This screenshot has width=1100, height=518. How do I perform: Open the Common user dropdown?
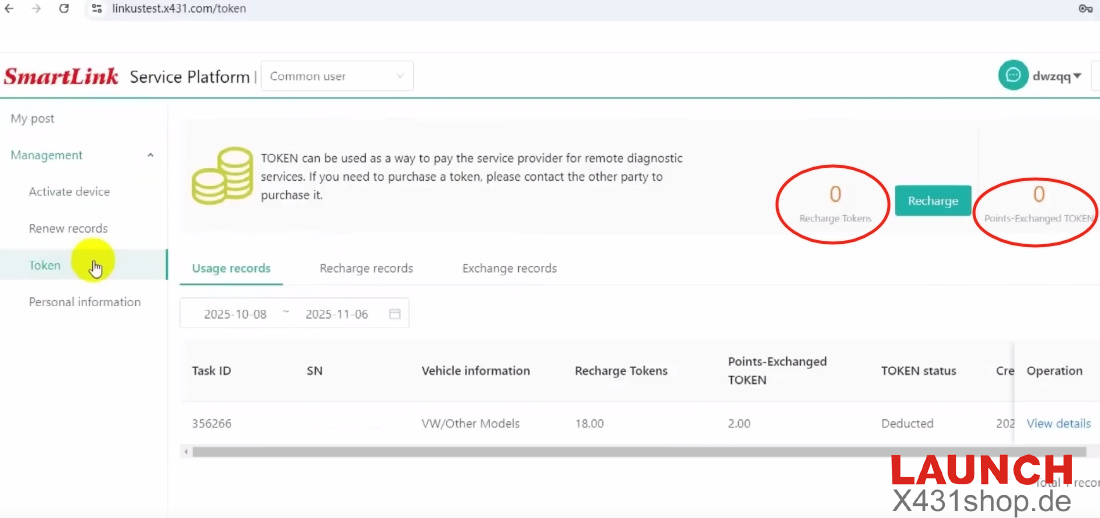(x=337, y=76)
